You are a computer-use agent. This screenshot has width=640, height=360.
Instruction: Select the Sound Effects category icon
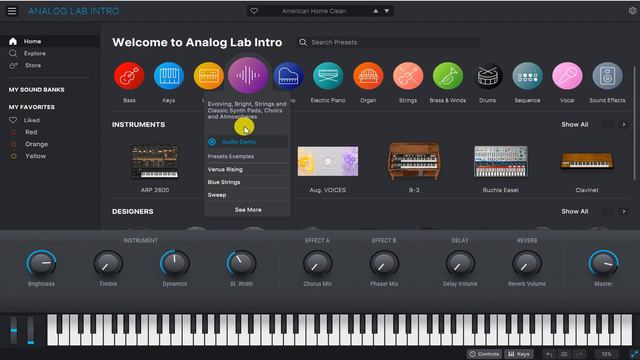click(x=607, y=76)
